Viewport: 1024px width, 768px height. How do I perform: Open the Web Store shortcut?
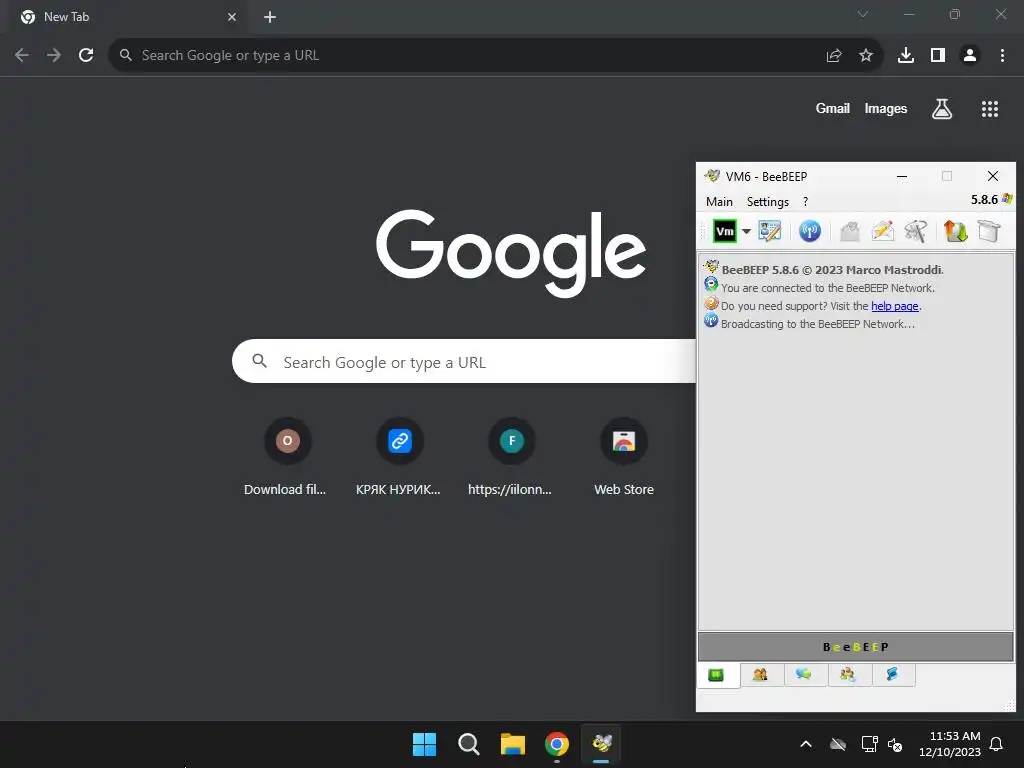click(x=624, y=457)
